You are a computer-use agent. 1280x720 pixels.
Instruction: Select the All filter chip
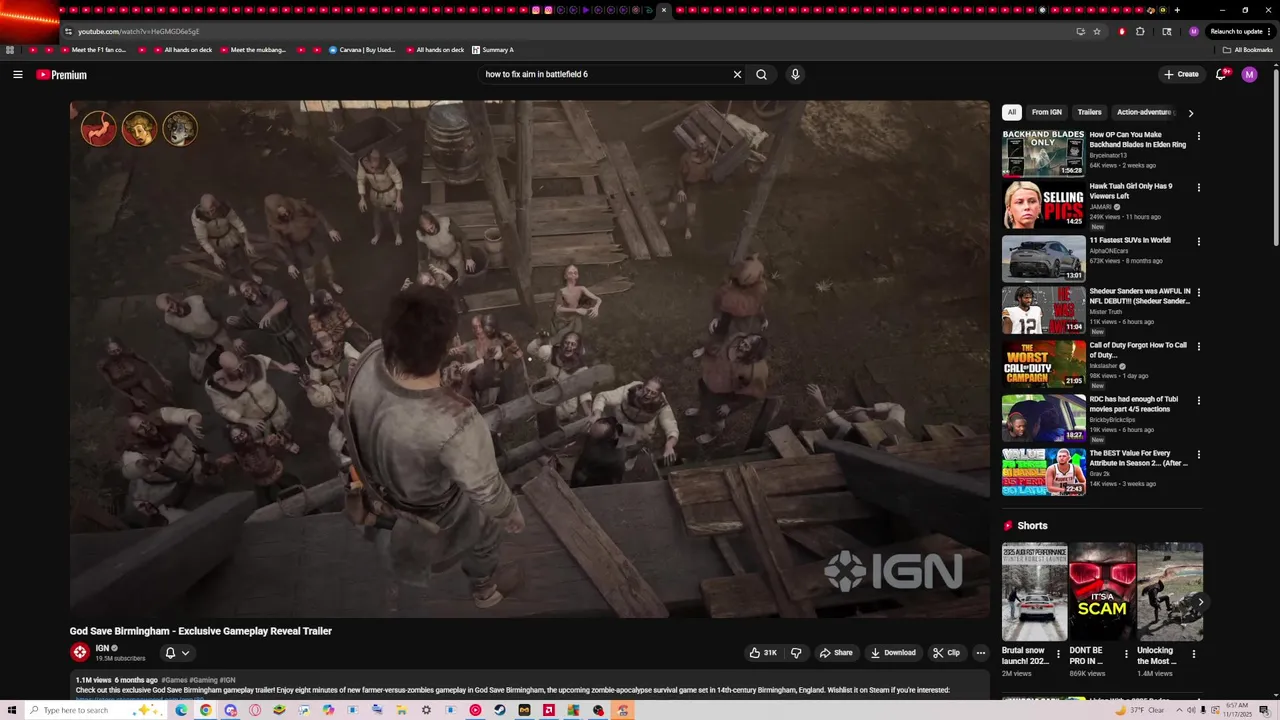pos(1012,112)
